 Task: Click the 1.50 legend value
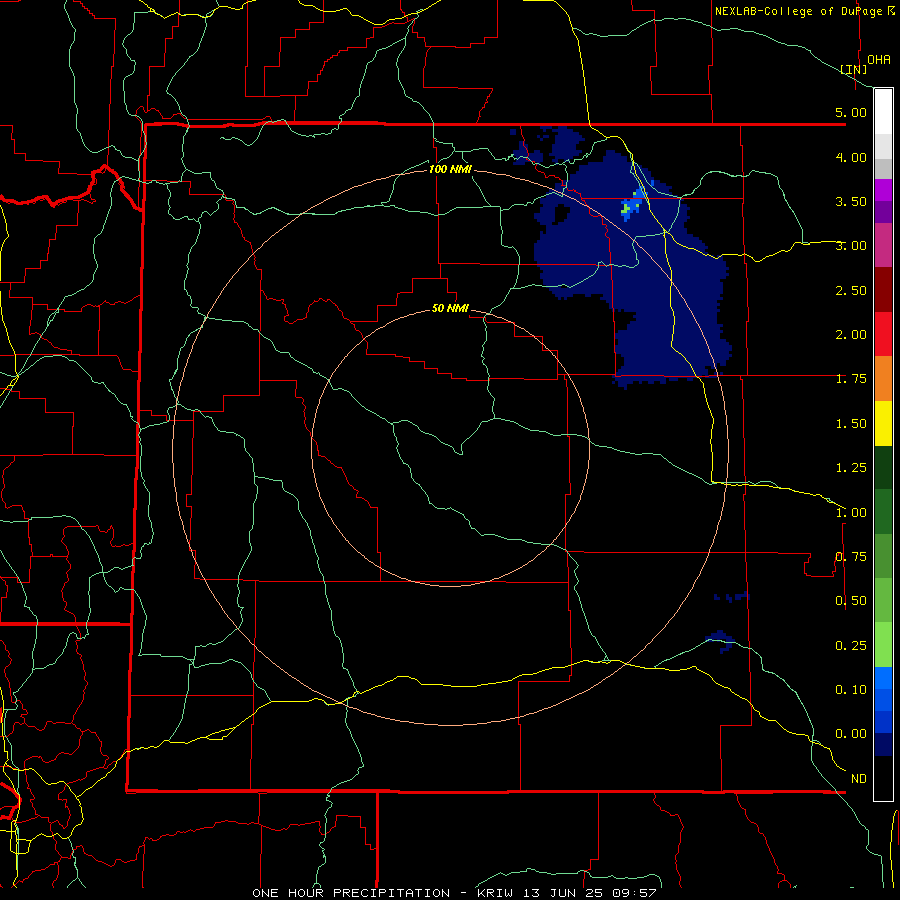coord(851,423)
